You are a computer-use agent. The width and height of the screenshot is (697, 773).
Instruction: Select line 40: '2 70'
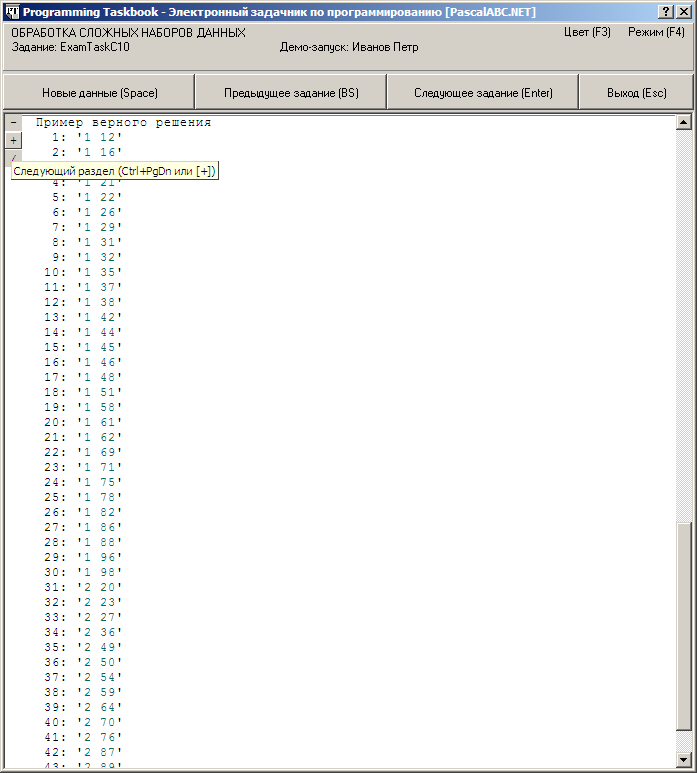coord(83,722)
